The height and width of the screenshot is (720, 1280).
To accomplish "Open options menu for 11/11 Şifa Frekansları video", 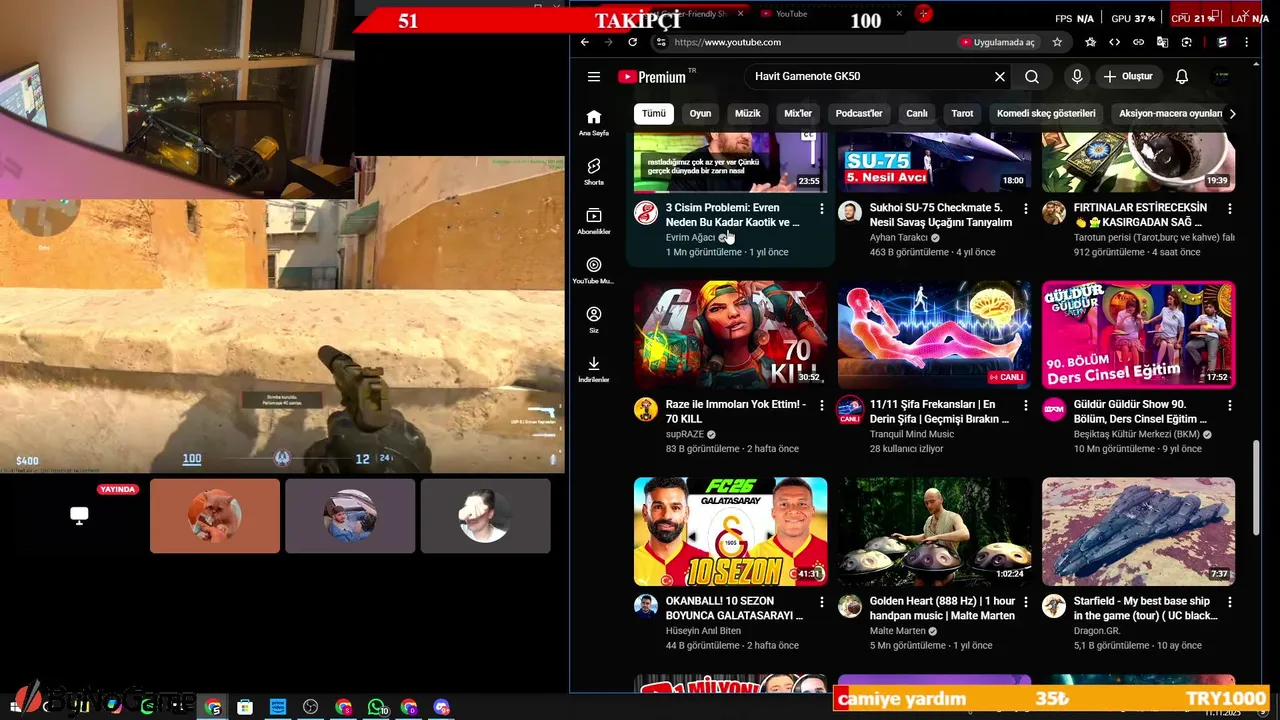I will [x=1026, y=406].
